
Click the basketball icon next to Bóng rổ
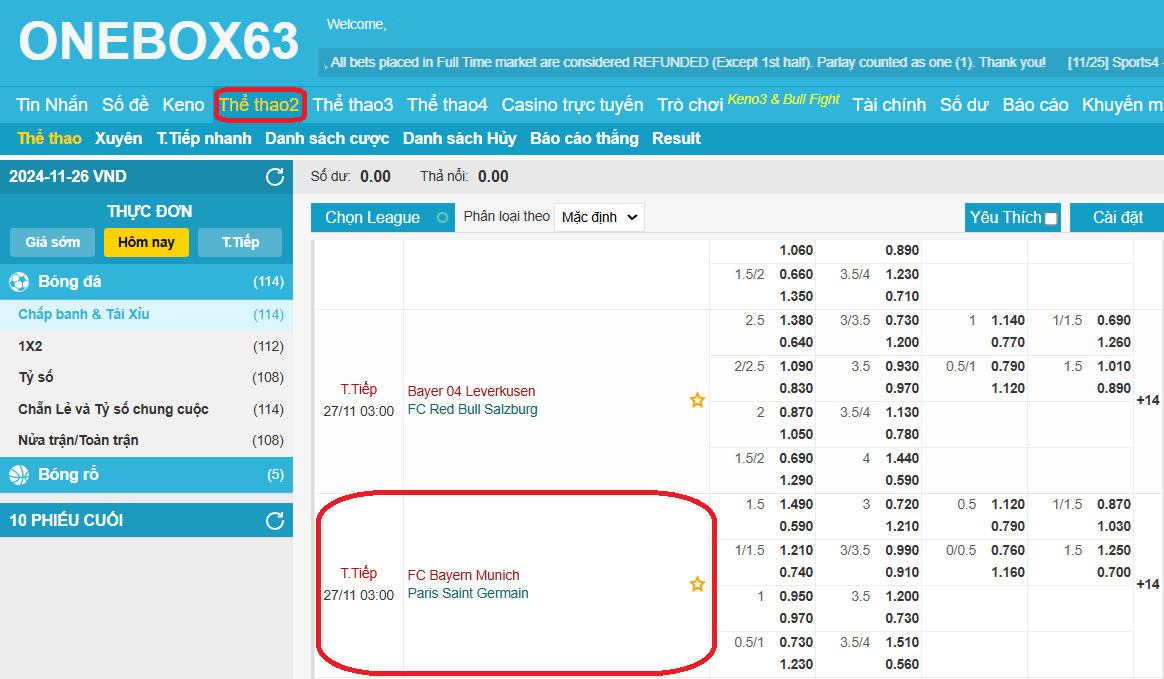(19, 475)
